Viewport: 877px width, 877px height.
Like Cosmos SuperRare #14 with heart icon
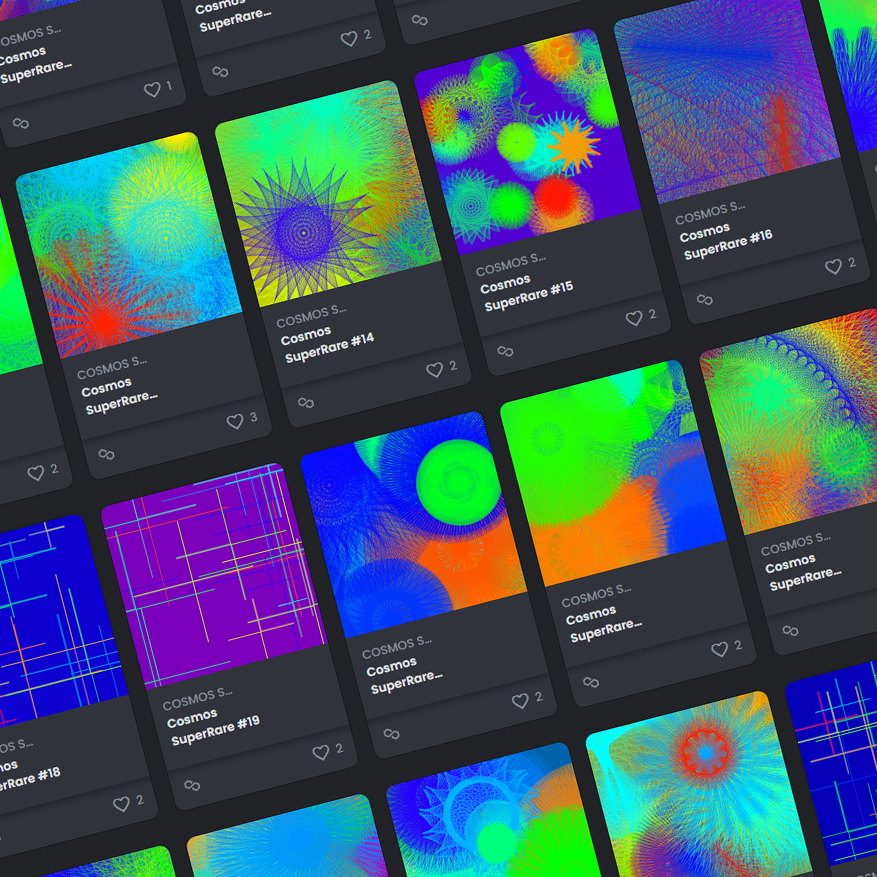click(x=435, y=369)
